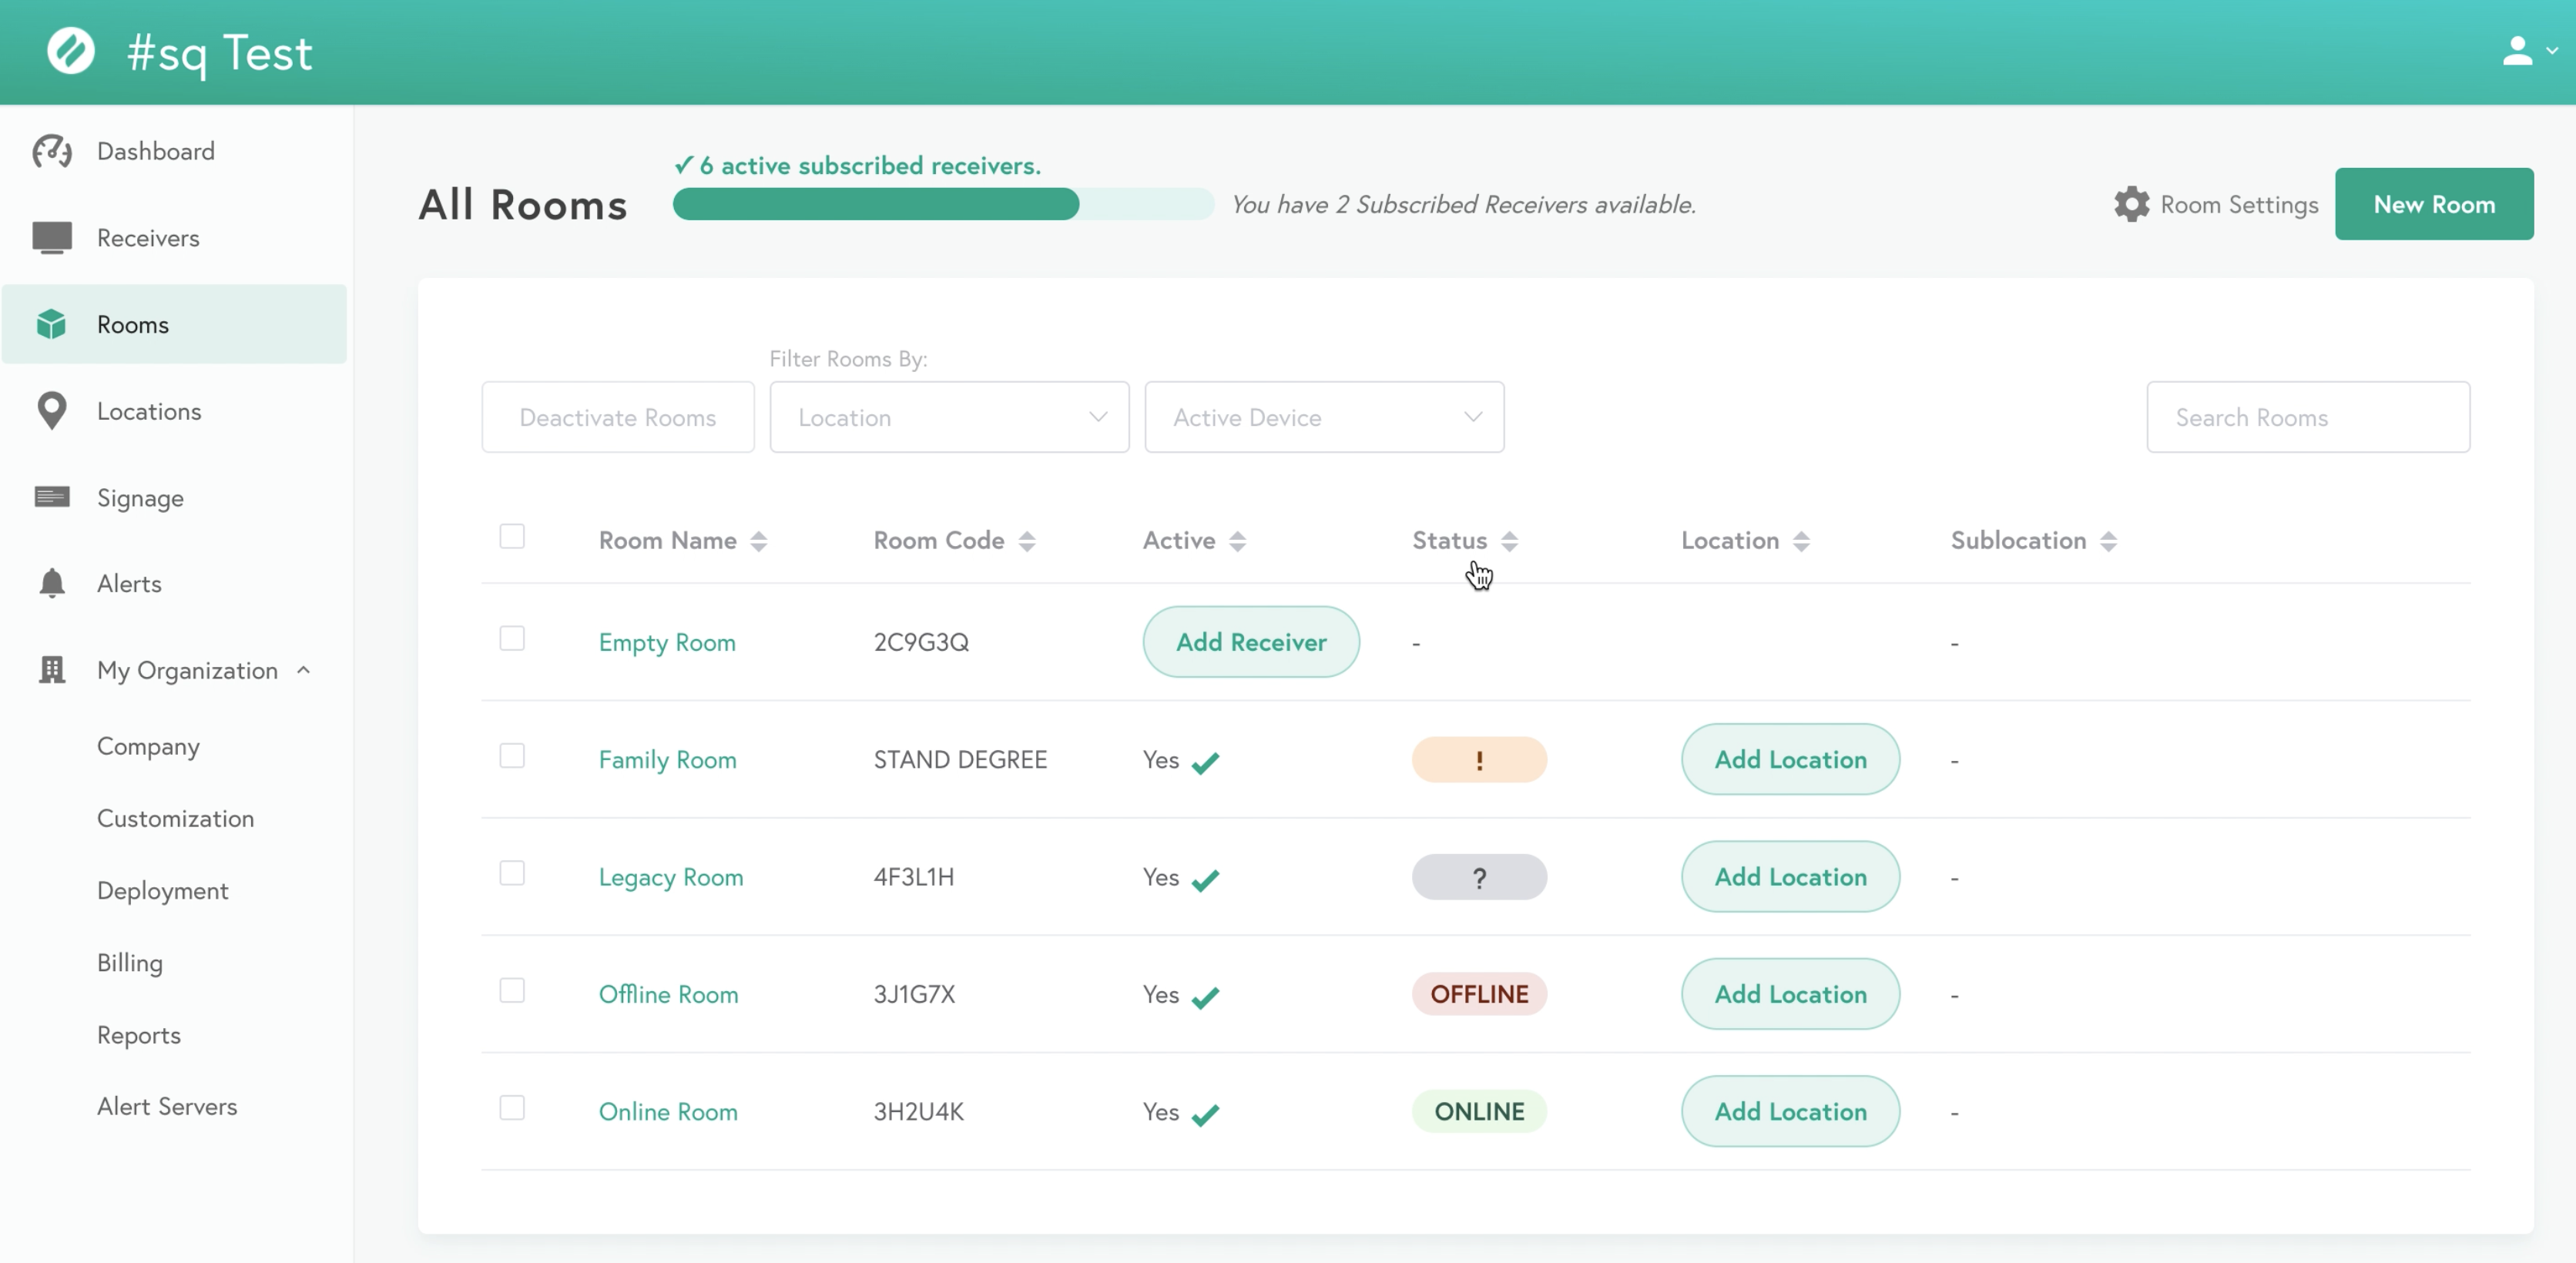Screen dimensions: 2576x1263
Task: Click the Signage sidebar icon
Action: [x=52, y=496]
